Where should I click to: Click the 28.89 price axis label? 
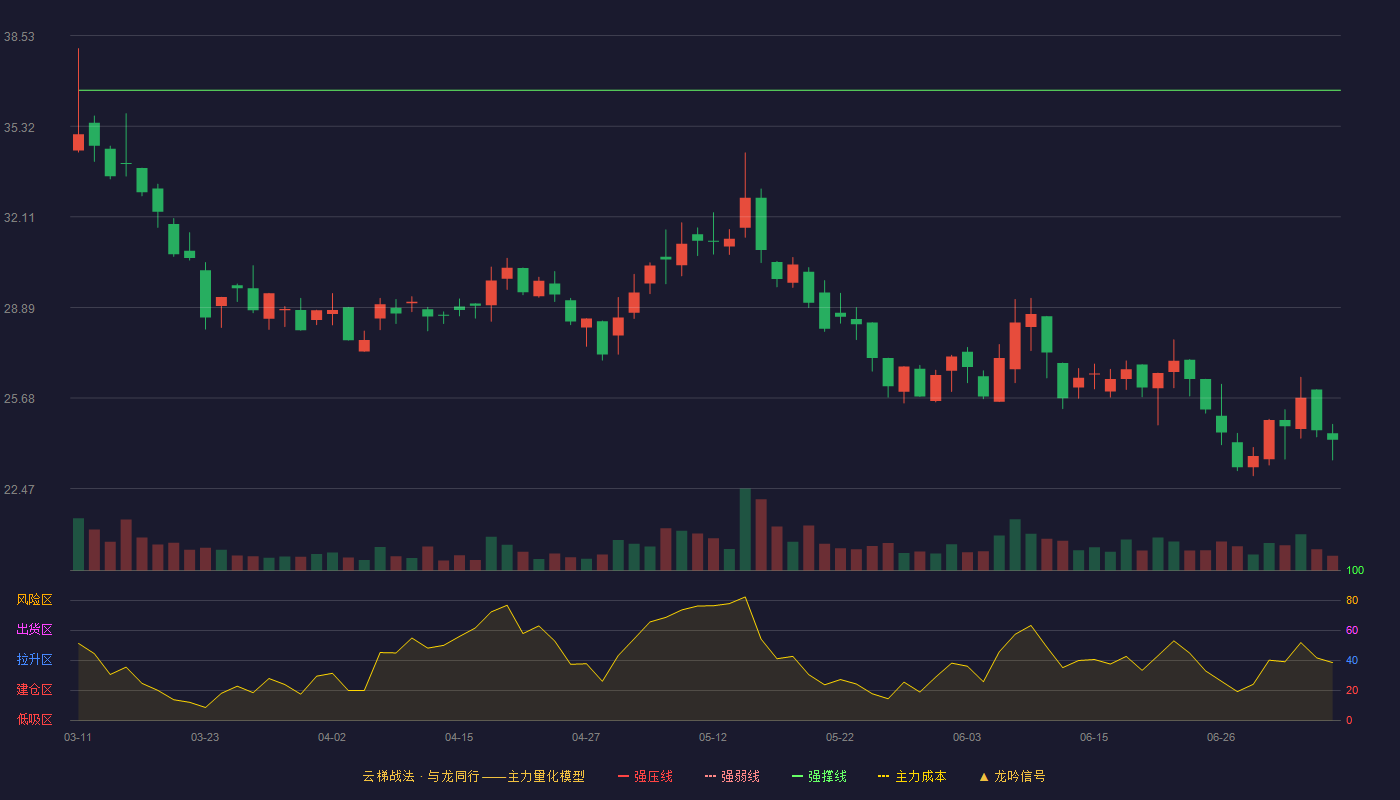pos(19,308)
